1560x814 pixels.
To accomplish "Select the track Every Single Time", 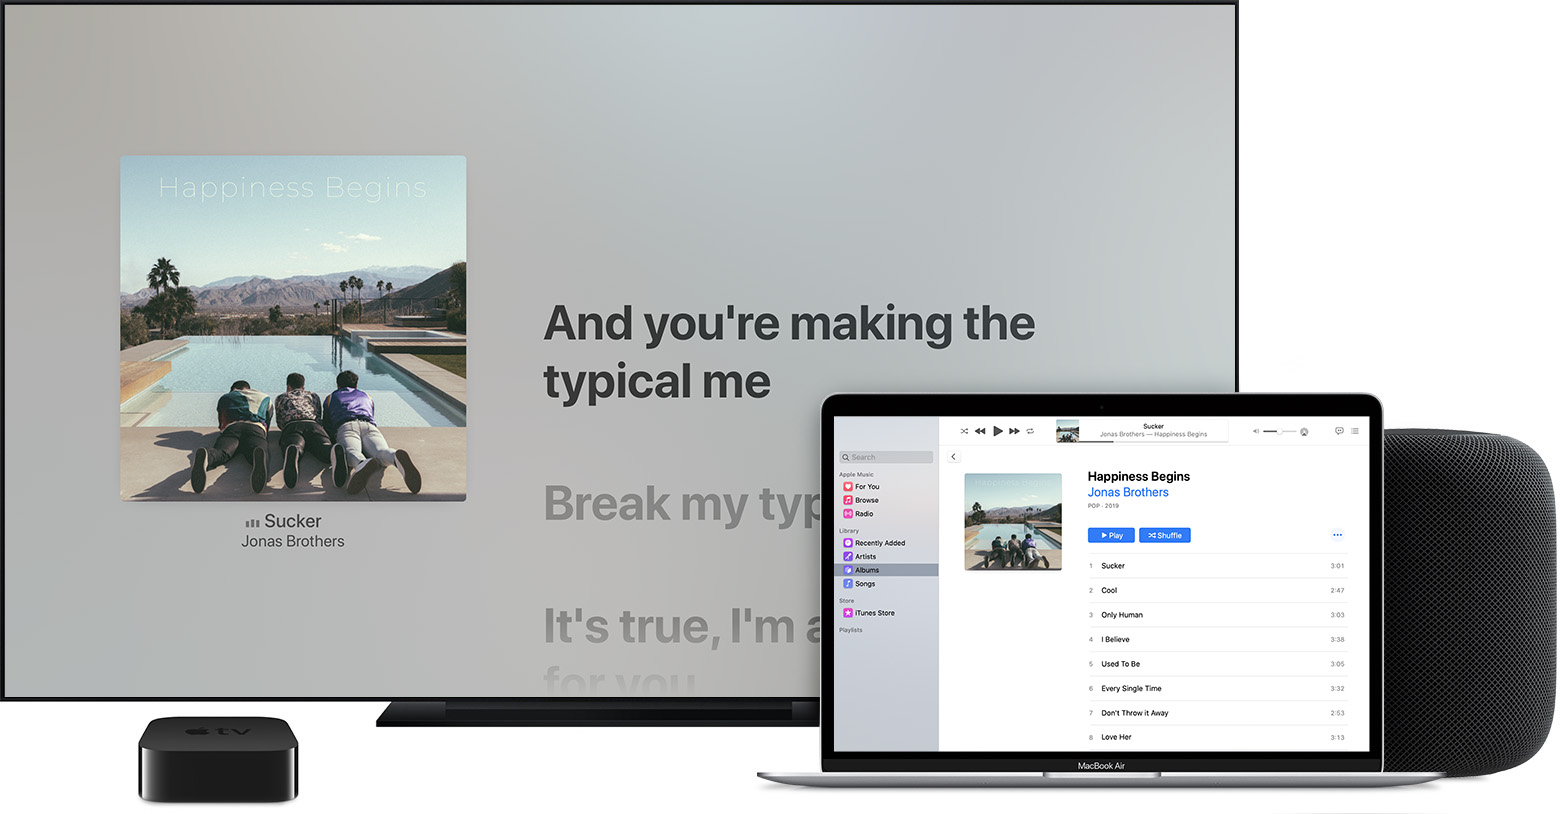I will tap(1217, 688).
